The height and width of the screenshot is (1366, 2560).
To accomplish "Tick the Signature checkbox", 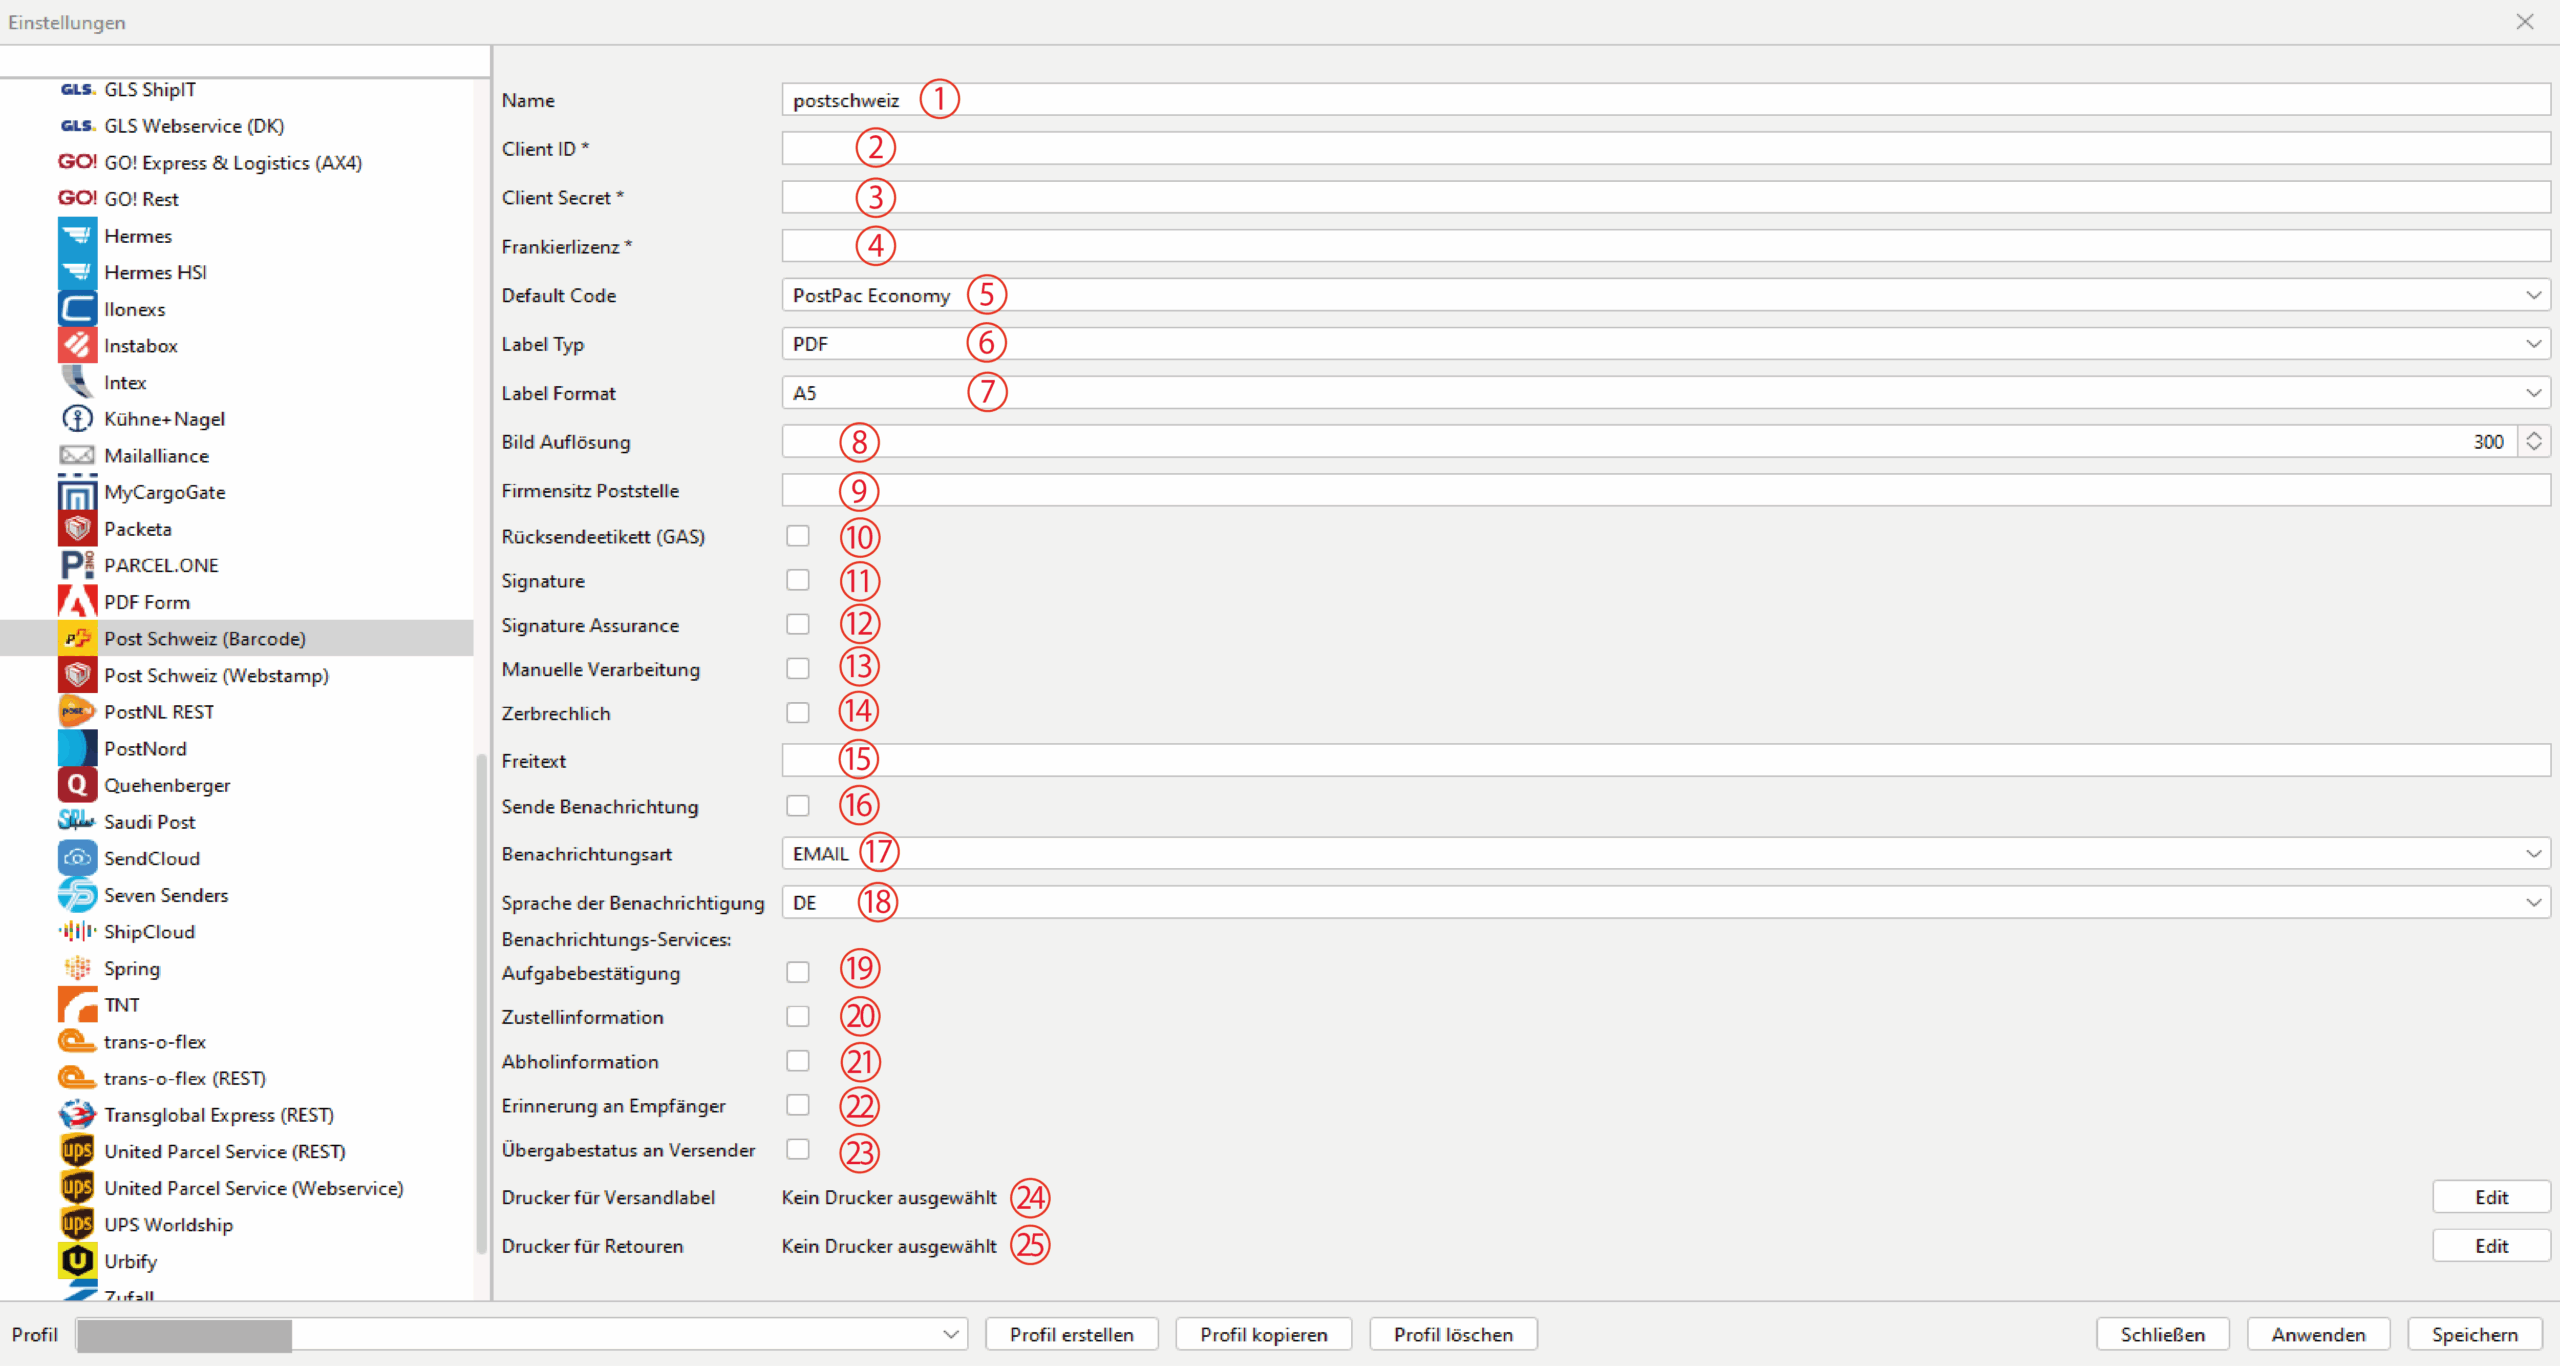I will [798, 580].
